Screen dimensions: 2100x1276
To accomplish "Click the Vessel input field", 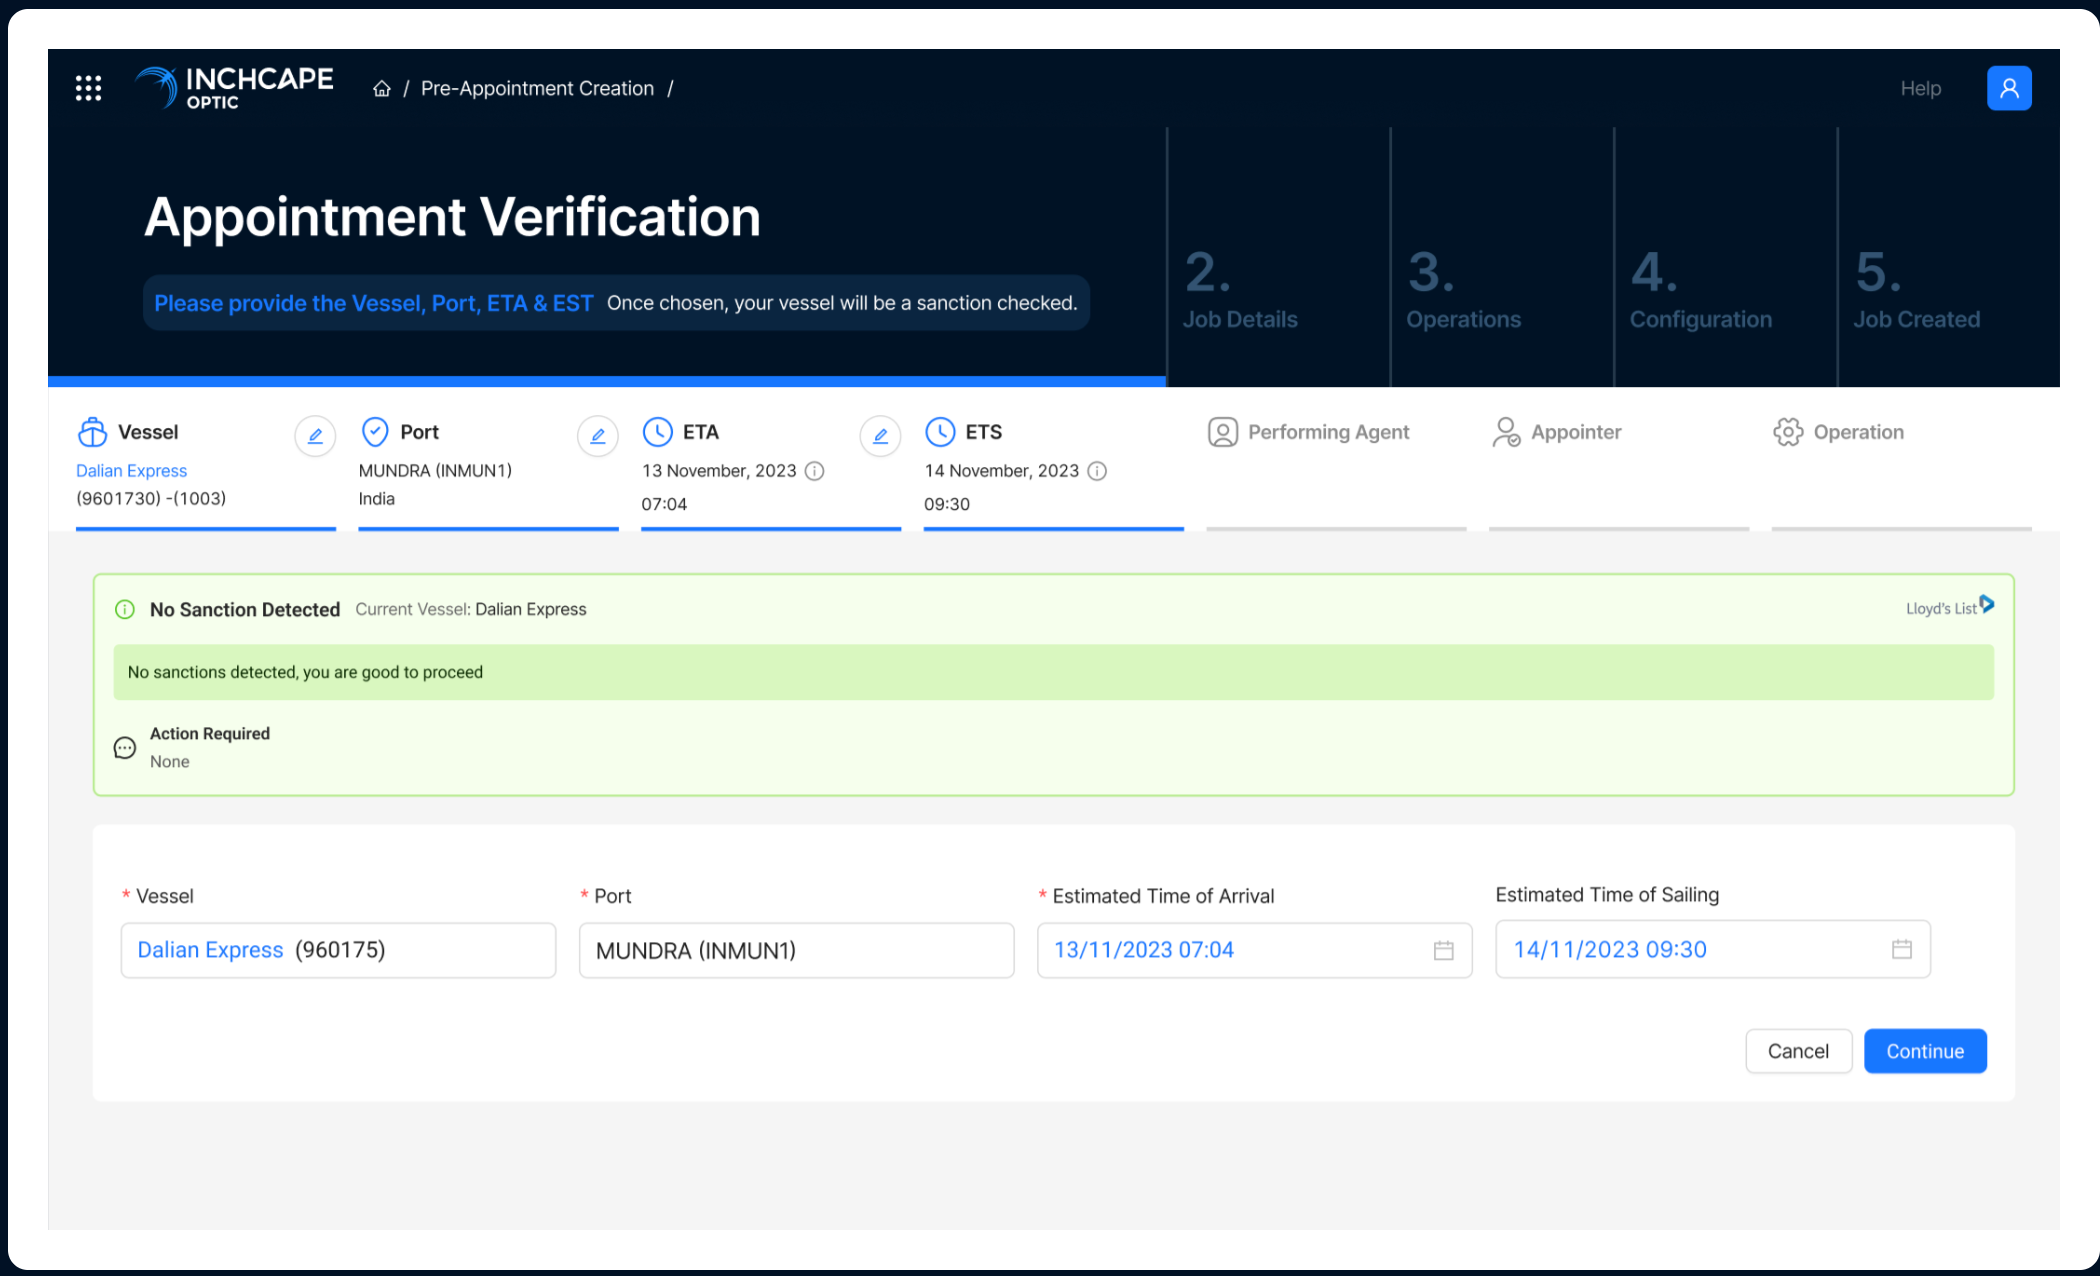I will [338, 950].
